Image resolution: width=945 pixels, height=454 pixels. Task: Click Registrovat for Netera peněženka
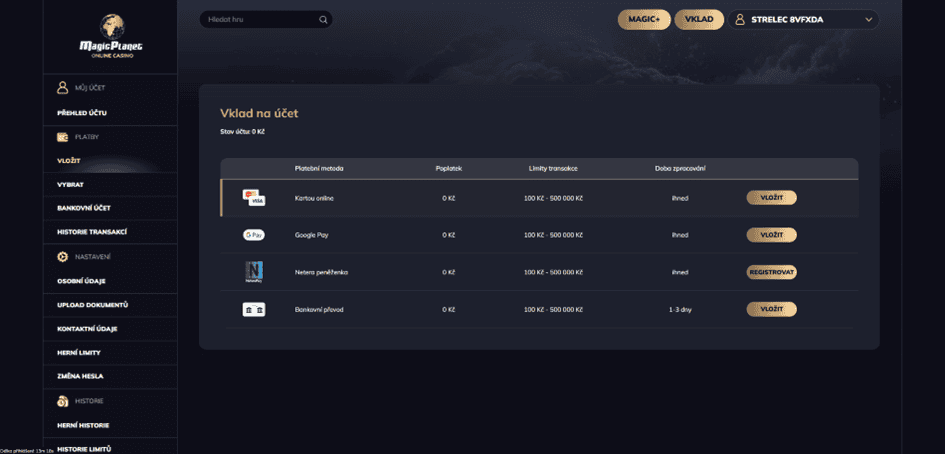[x=771, y=273]
